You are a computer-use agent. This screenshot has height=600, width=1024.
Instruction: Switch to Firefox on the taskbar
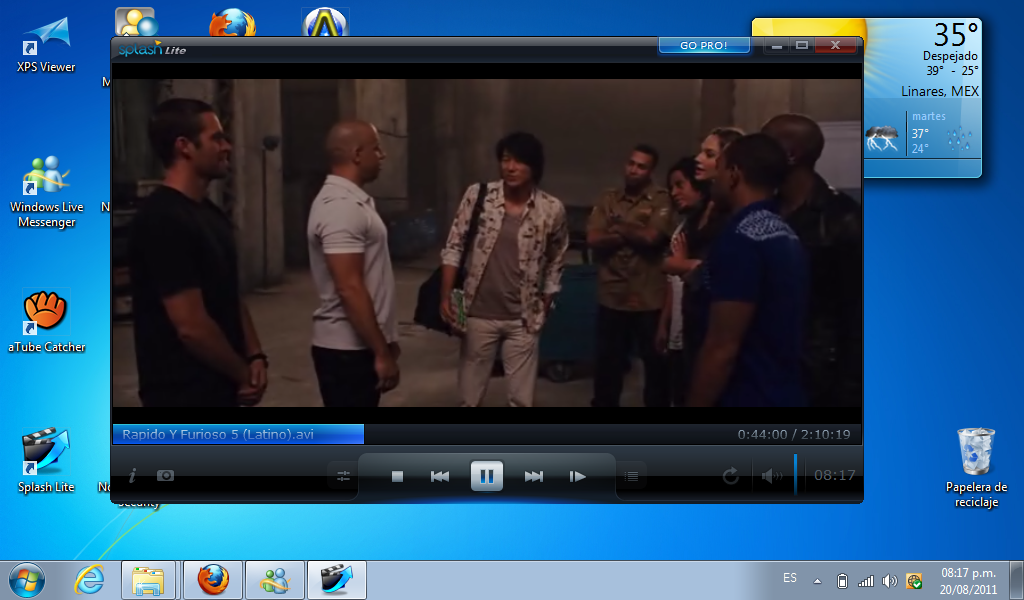(x=213, y=580)
